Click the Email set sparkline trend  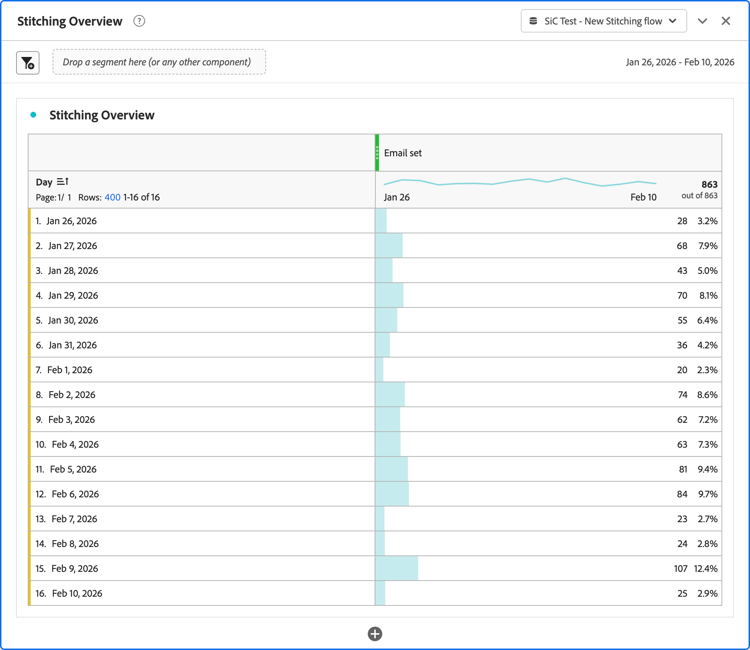tap(520, 182)
